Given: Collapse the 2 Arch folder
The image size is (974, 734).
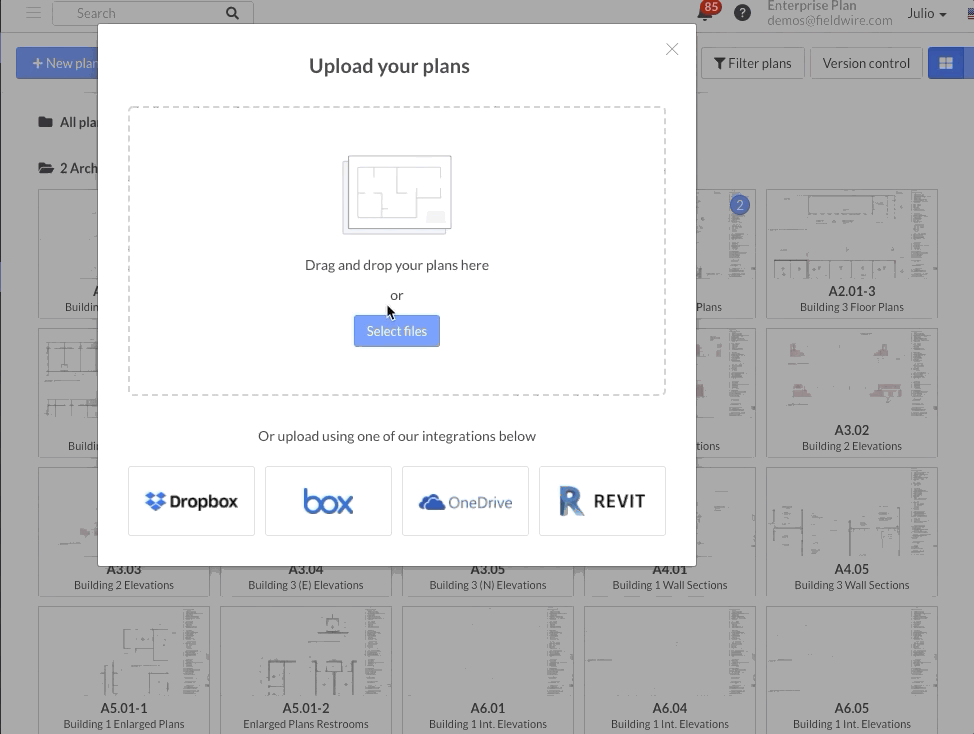Looking at the screenshot, I should pyautogui.click(x=67, y=168).
